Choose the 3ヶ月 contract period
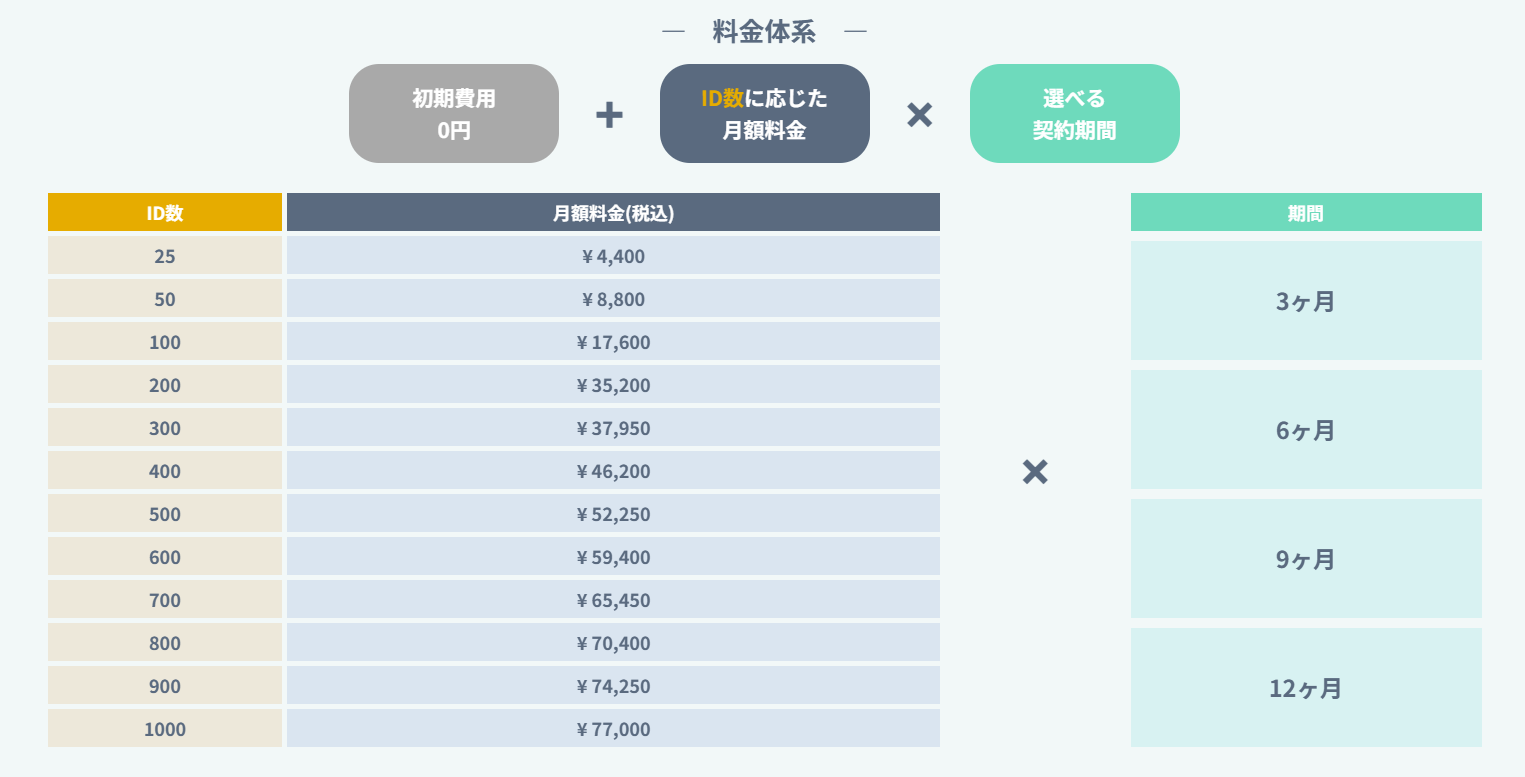Screen dimensions: 1525x777 pos(1306,301)
